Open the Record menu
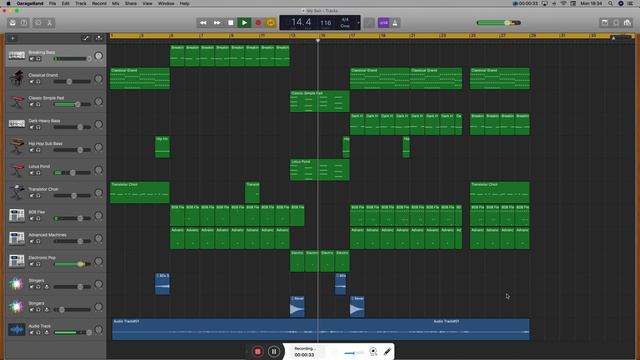 (99, 3)
